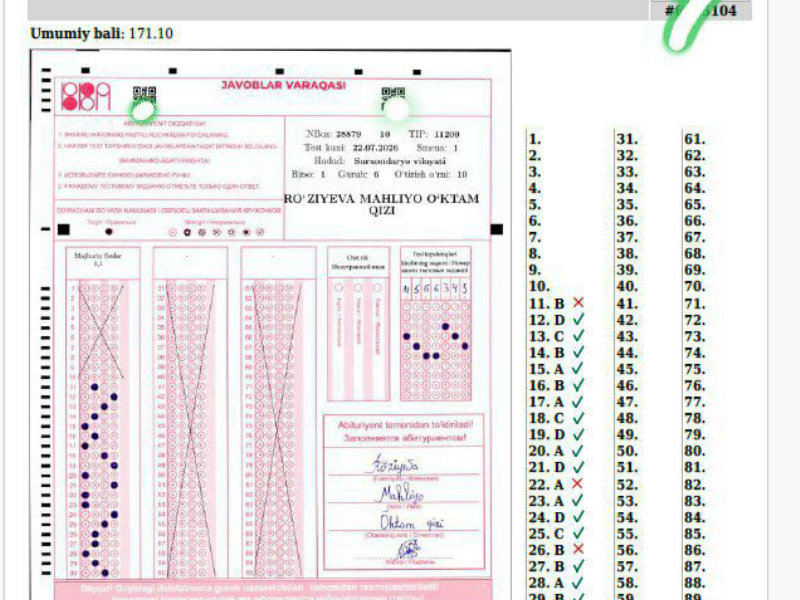Click the handwritten test booklet number boxes
Viewport: 800px width, 600px height.
point(435,289)
